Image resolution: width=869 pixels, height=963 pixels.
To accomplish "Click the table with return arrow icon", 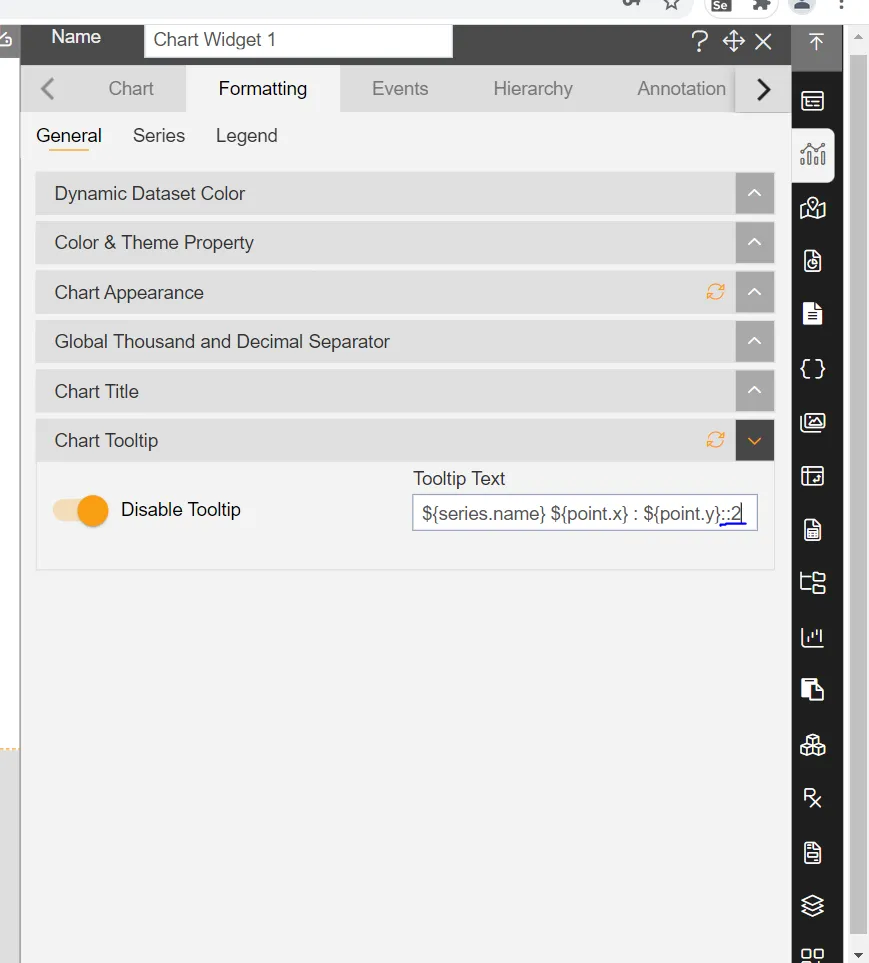I will click(x=812, y=476).
